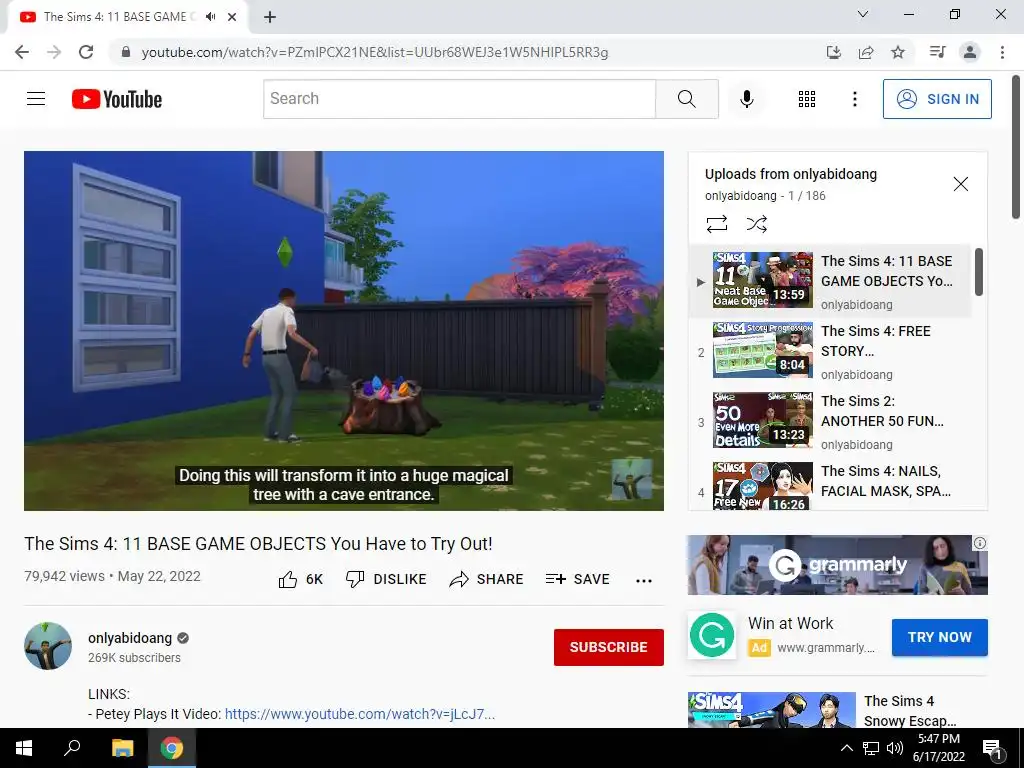
Task: Open the onlyabidoang channel name link
Action: [130, 638]
